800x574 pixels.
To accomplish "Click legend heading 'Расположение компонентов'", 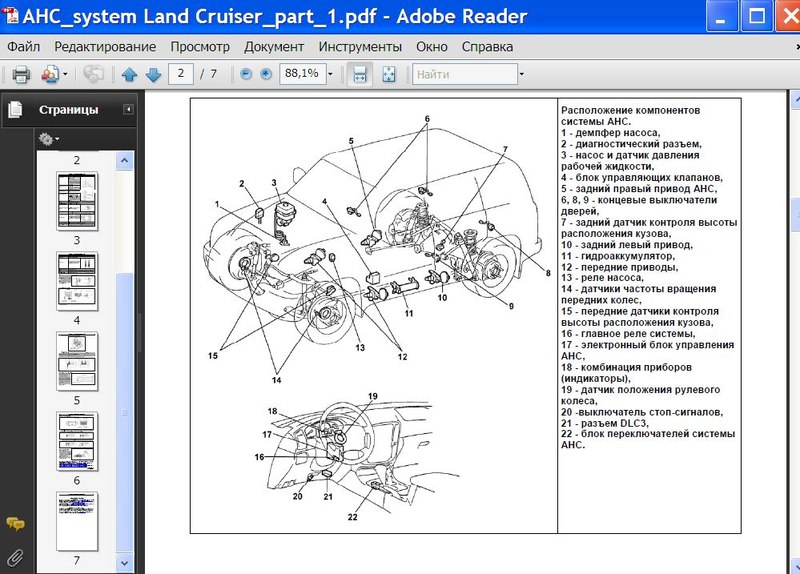I will [x=630, y=110].
